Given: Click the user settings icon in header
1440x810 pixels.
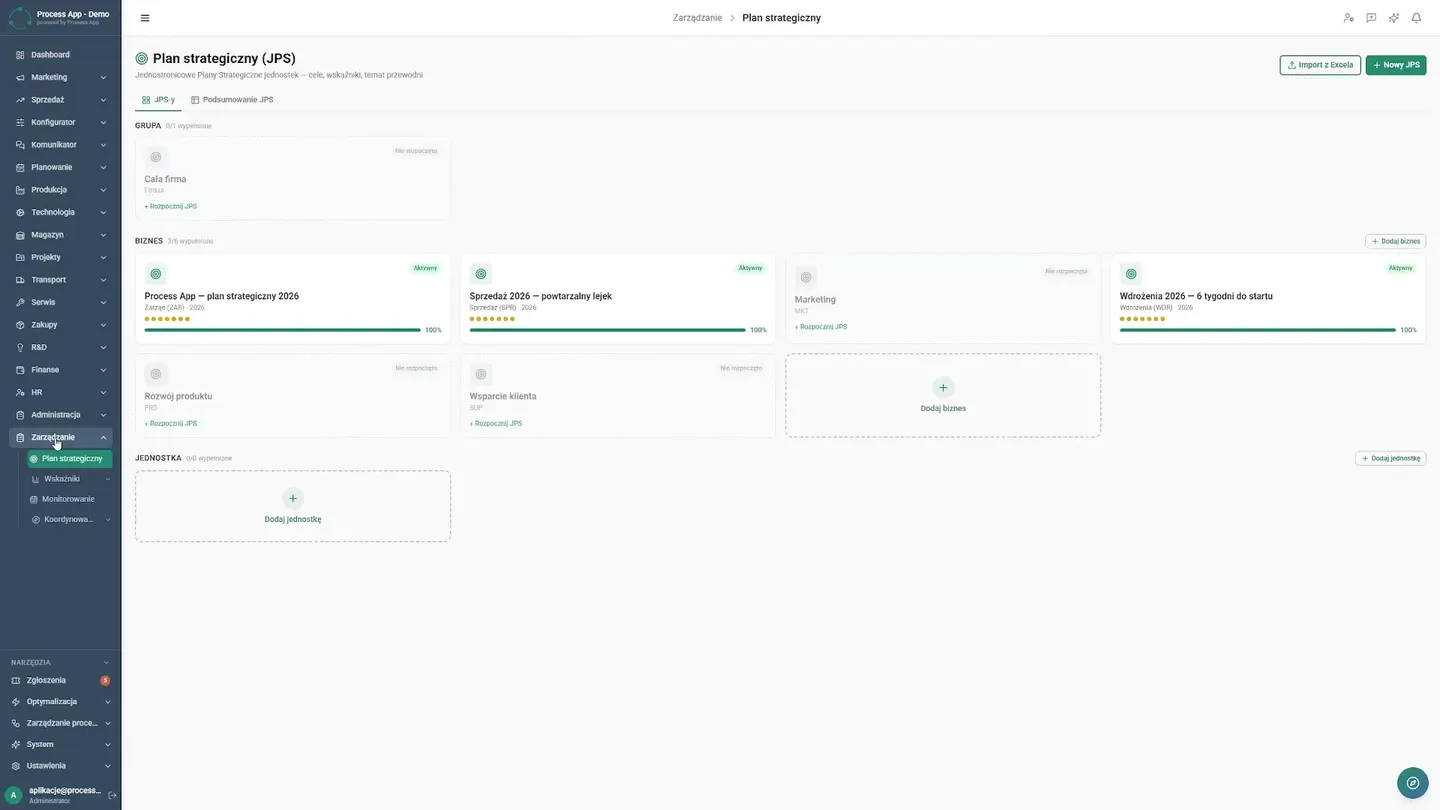Looking at the screenshot, I should (1348, 18).
